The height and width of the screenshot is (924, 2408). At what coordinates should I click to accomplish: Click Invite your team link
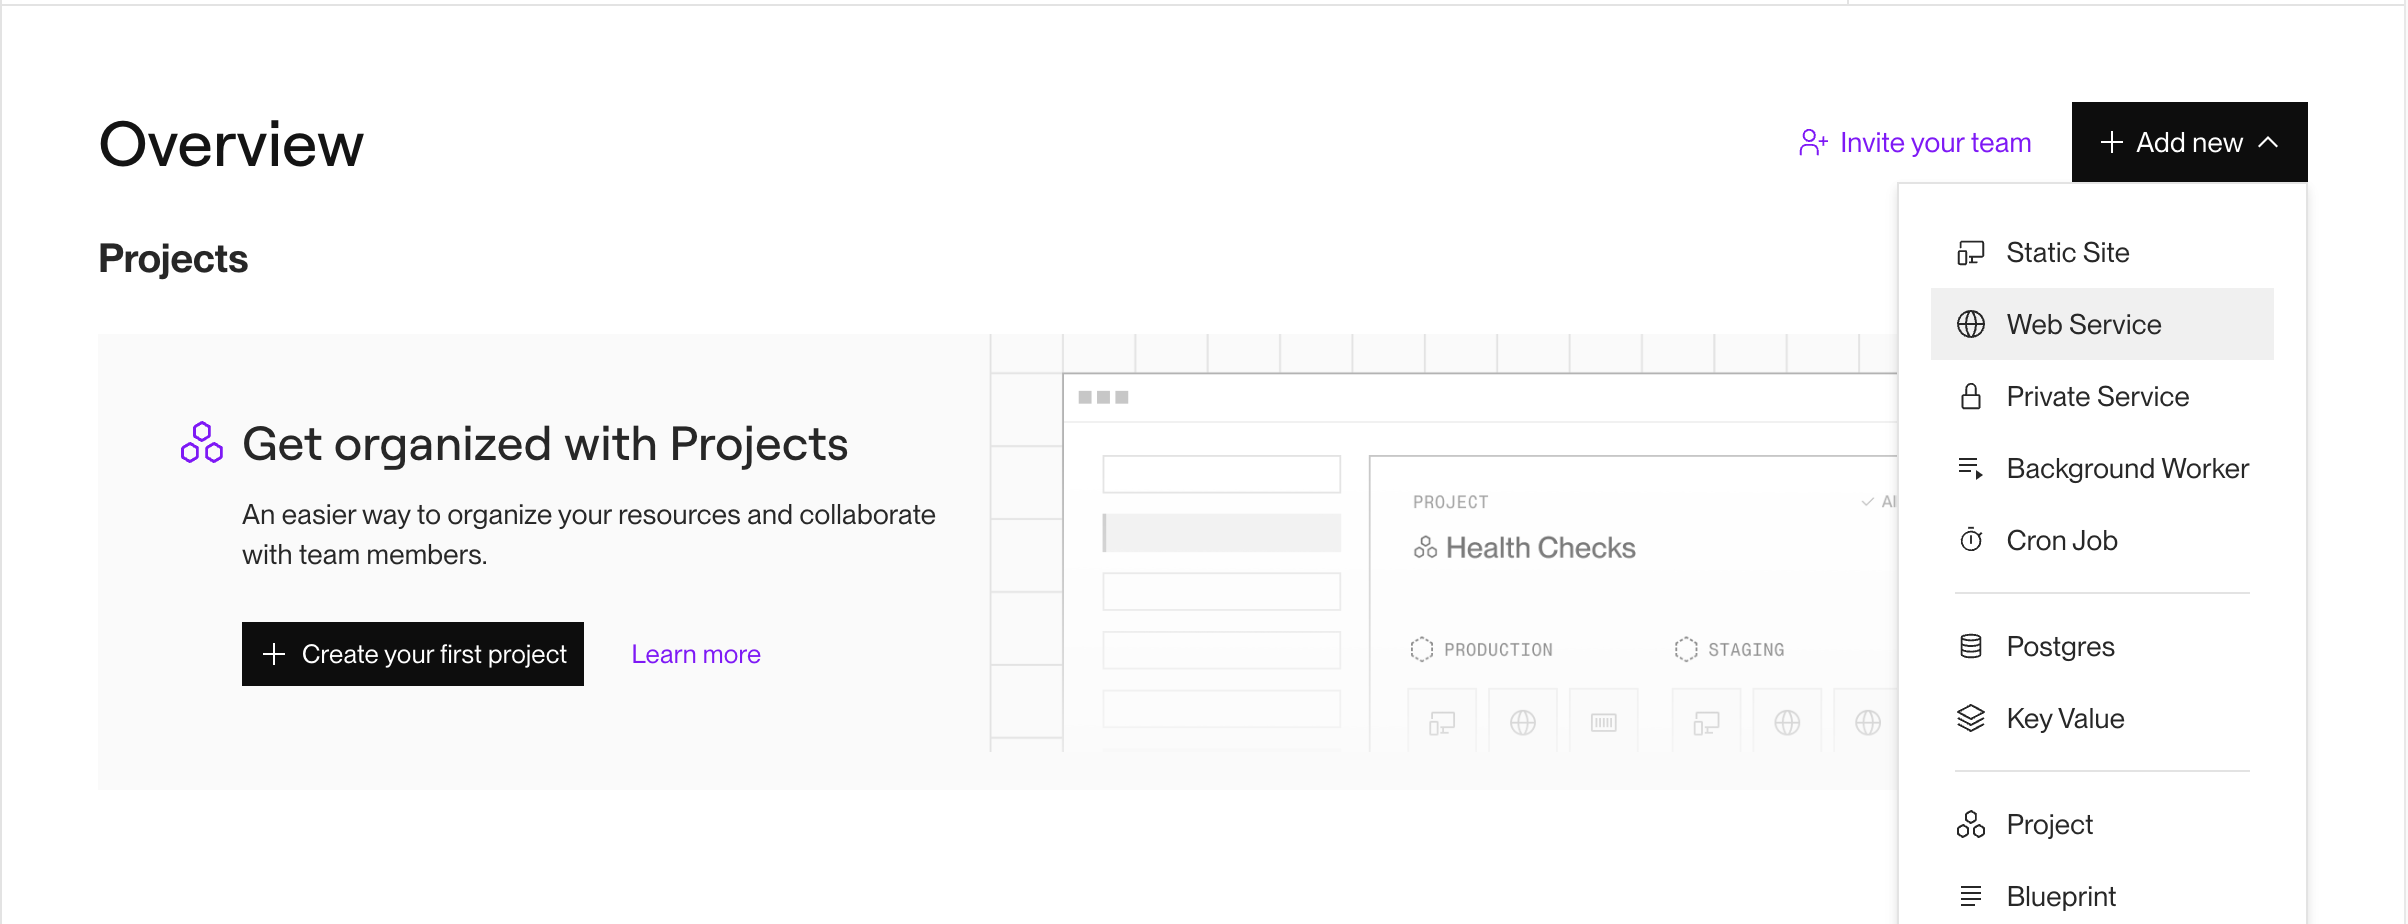[x=1914, y=143]
